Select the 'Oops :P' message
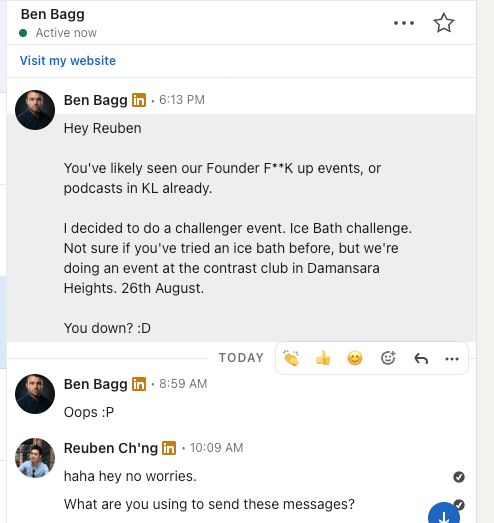Viewport: 494px width, 523px height. 89,412
